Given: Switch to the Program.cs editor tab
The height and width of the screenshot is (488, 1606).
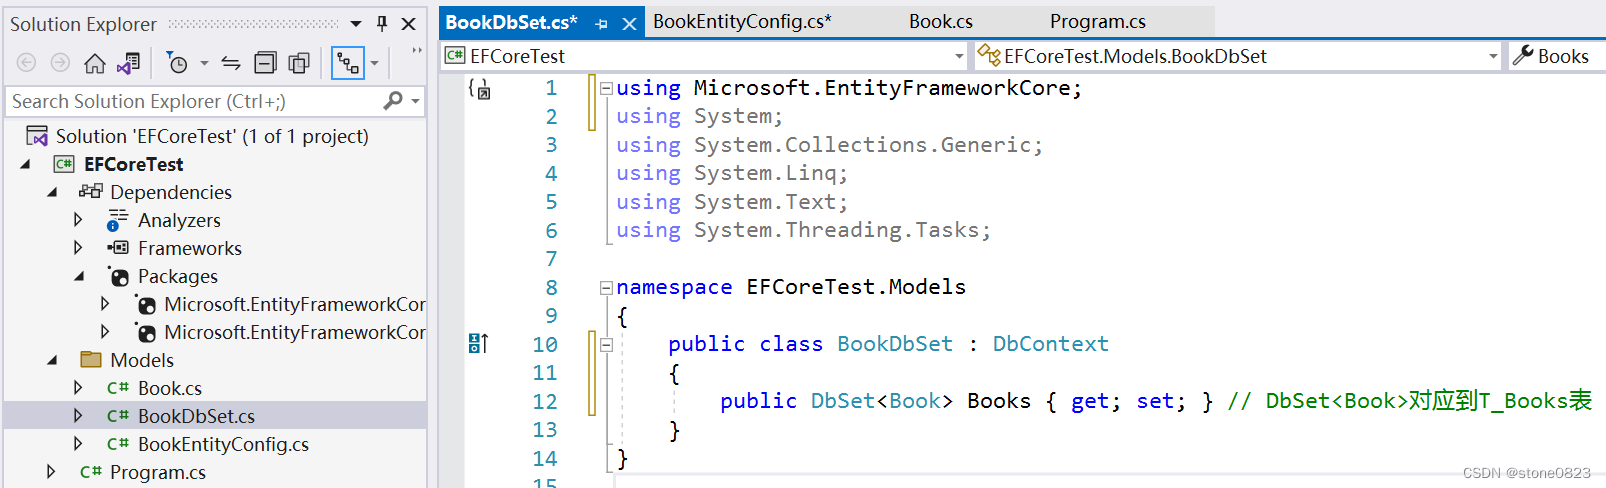Looking at the screenshot, I should (x=1097, y=21).
